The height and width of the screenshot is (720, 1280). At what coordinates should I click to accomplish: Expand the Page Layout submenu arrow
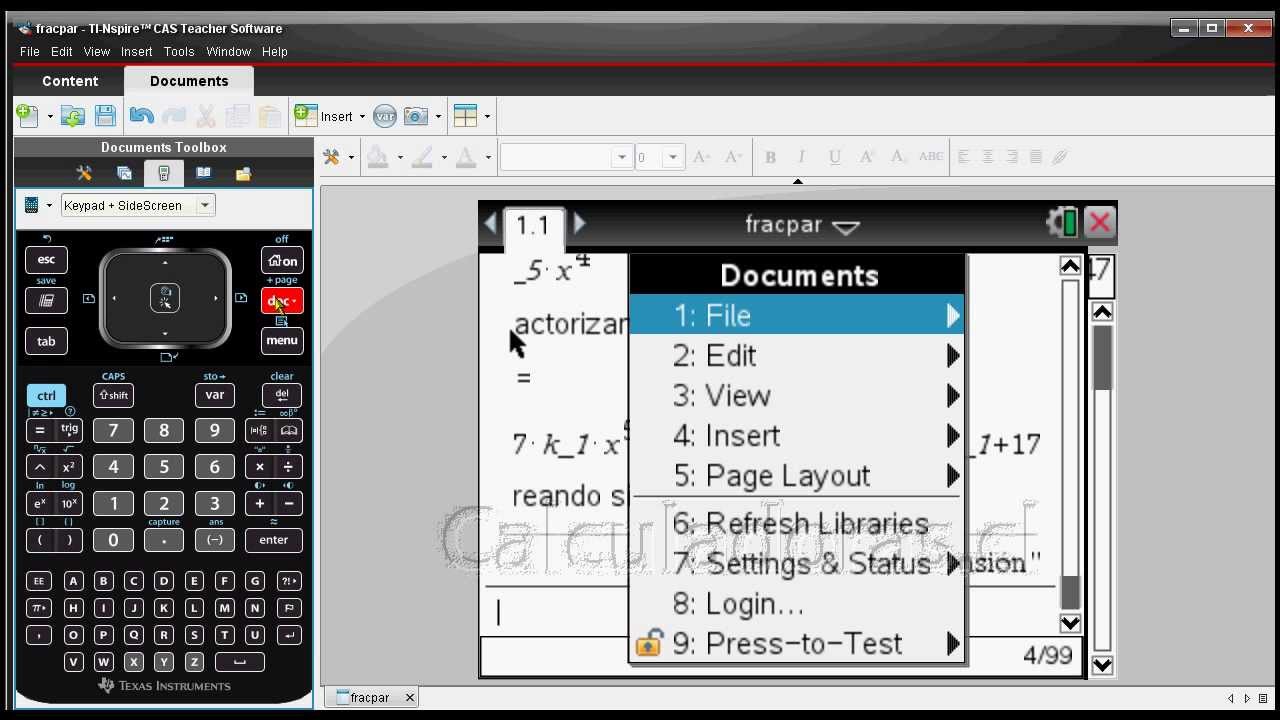click(x=953, y=476)
